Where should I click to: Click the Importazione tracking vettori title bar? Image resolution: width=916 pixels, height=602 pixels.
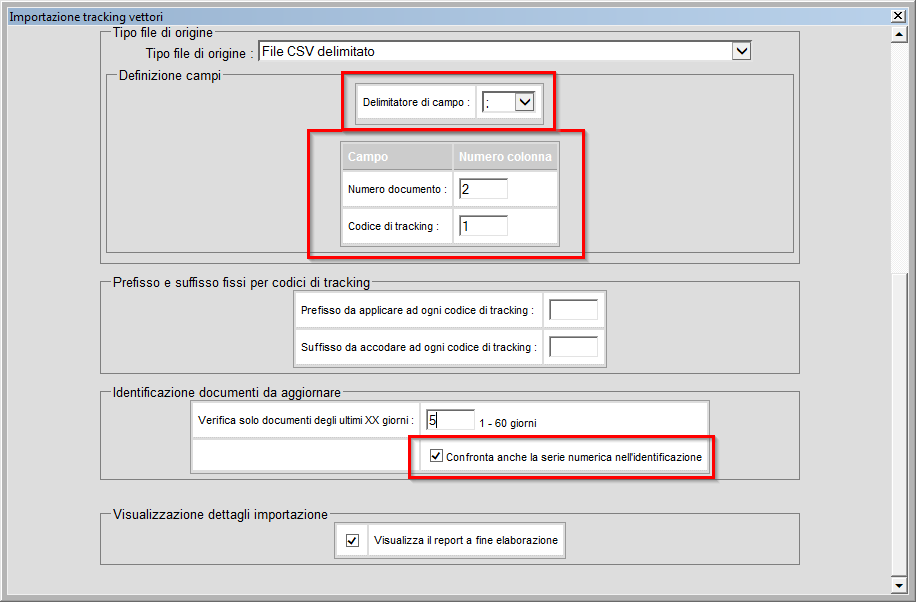pos(400,16)
